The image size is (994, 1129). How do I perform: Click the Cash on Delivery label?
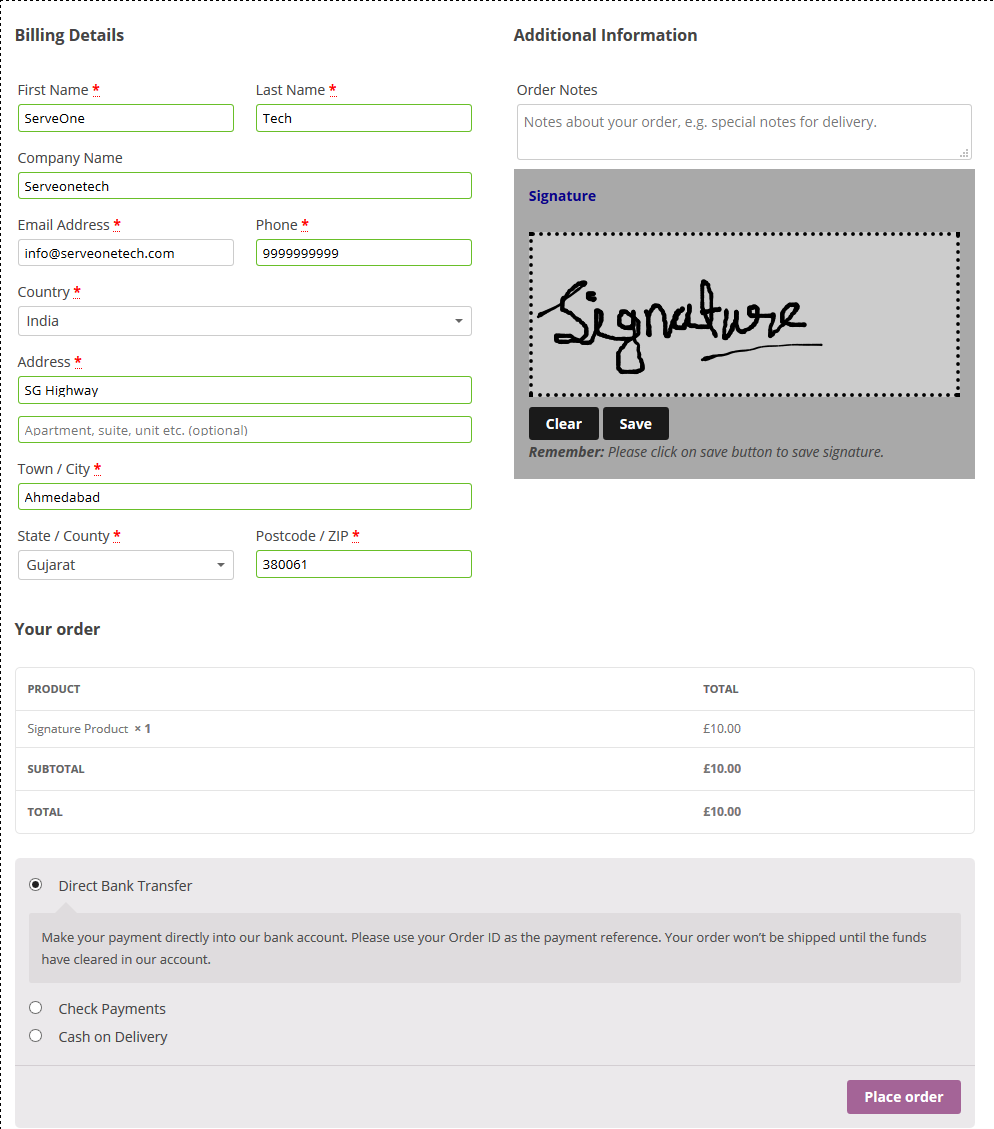(113, 1037)
